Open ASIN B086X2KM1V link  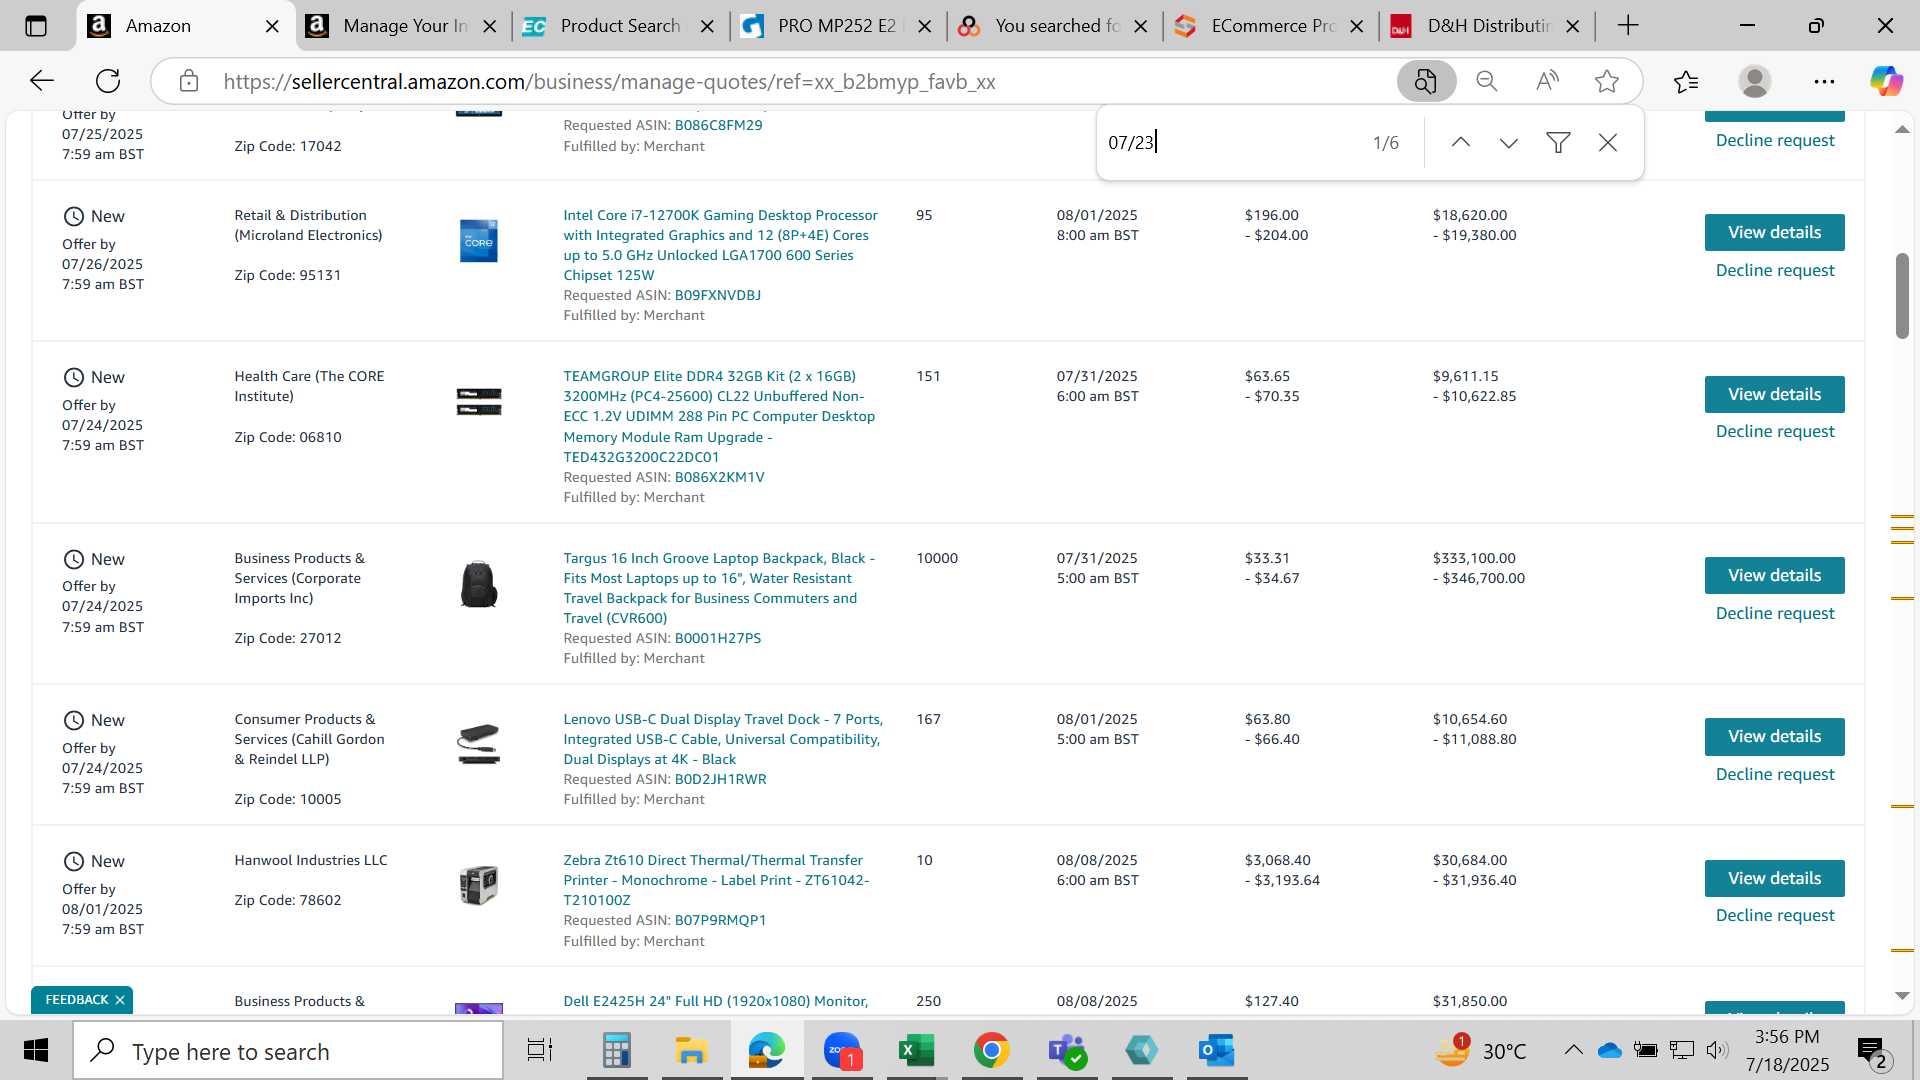(719, 477)
